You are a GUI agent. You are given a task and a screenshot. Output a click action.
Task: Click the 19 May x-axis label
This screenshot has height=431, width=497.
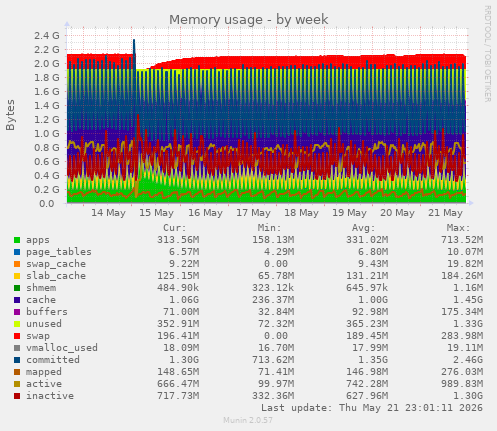pyautogui.click(x=349, y=213)
